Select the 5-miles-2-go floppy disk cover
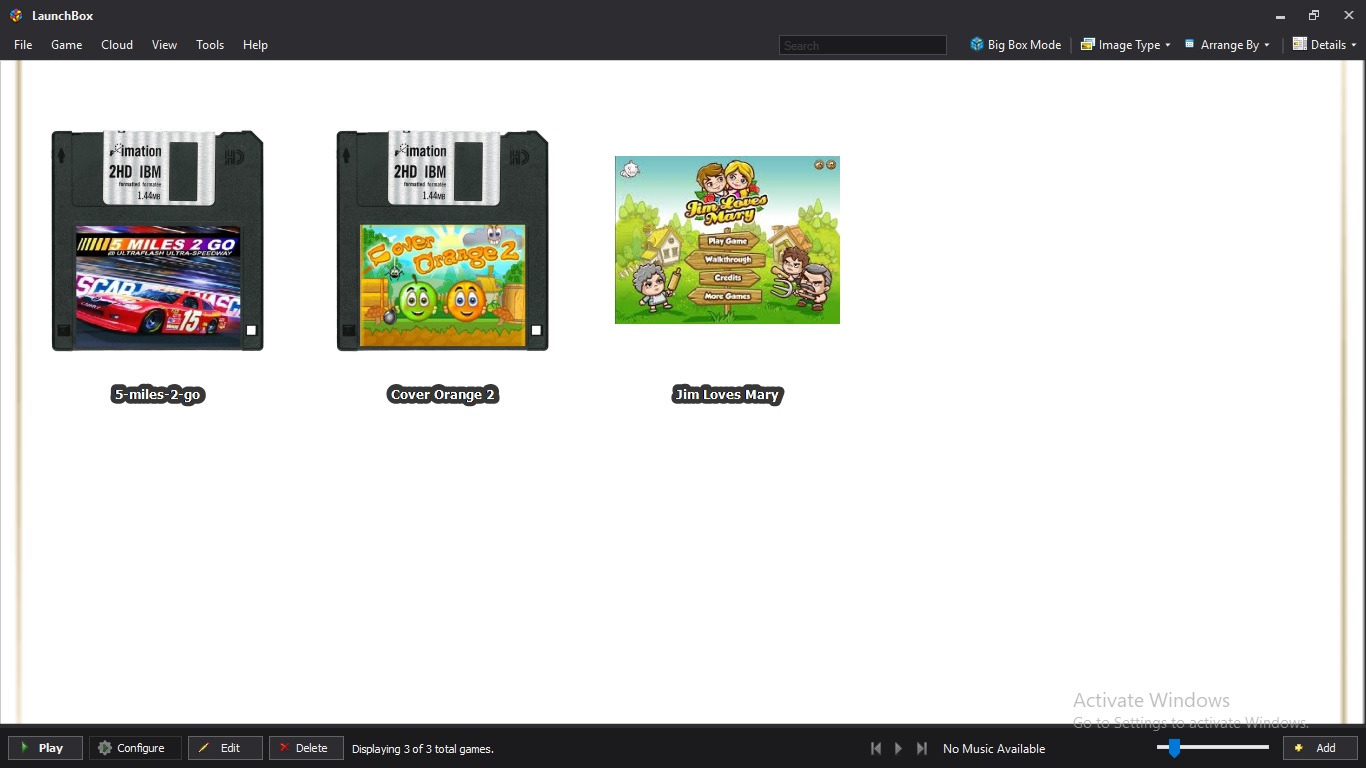Image resolution: width=1366 pixels, height=768 pixels. (x=158, y=240)
